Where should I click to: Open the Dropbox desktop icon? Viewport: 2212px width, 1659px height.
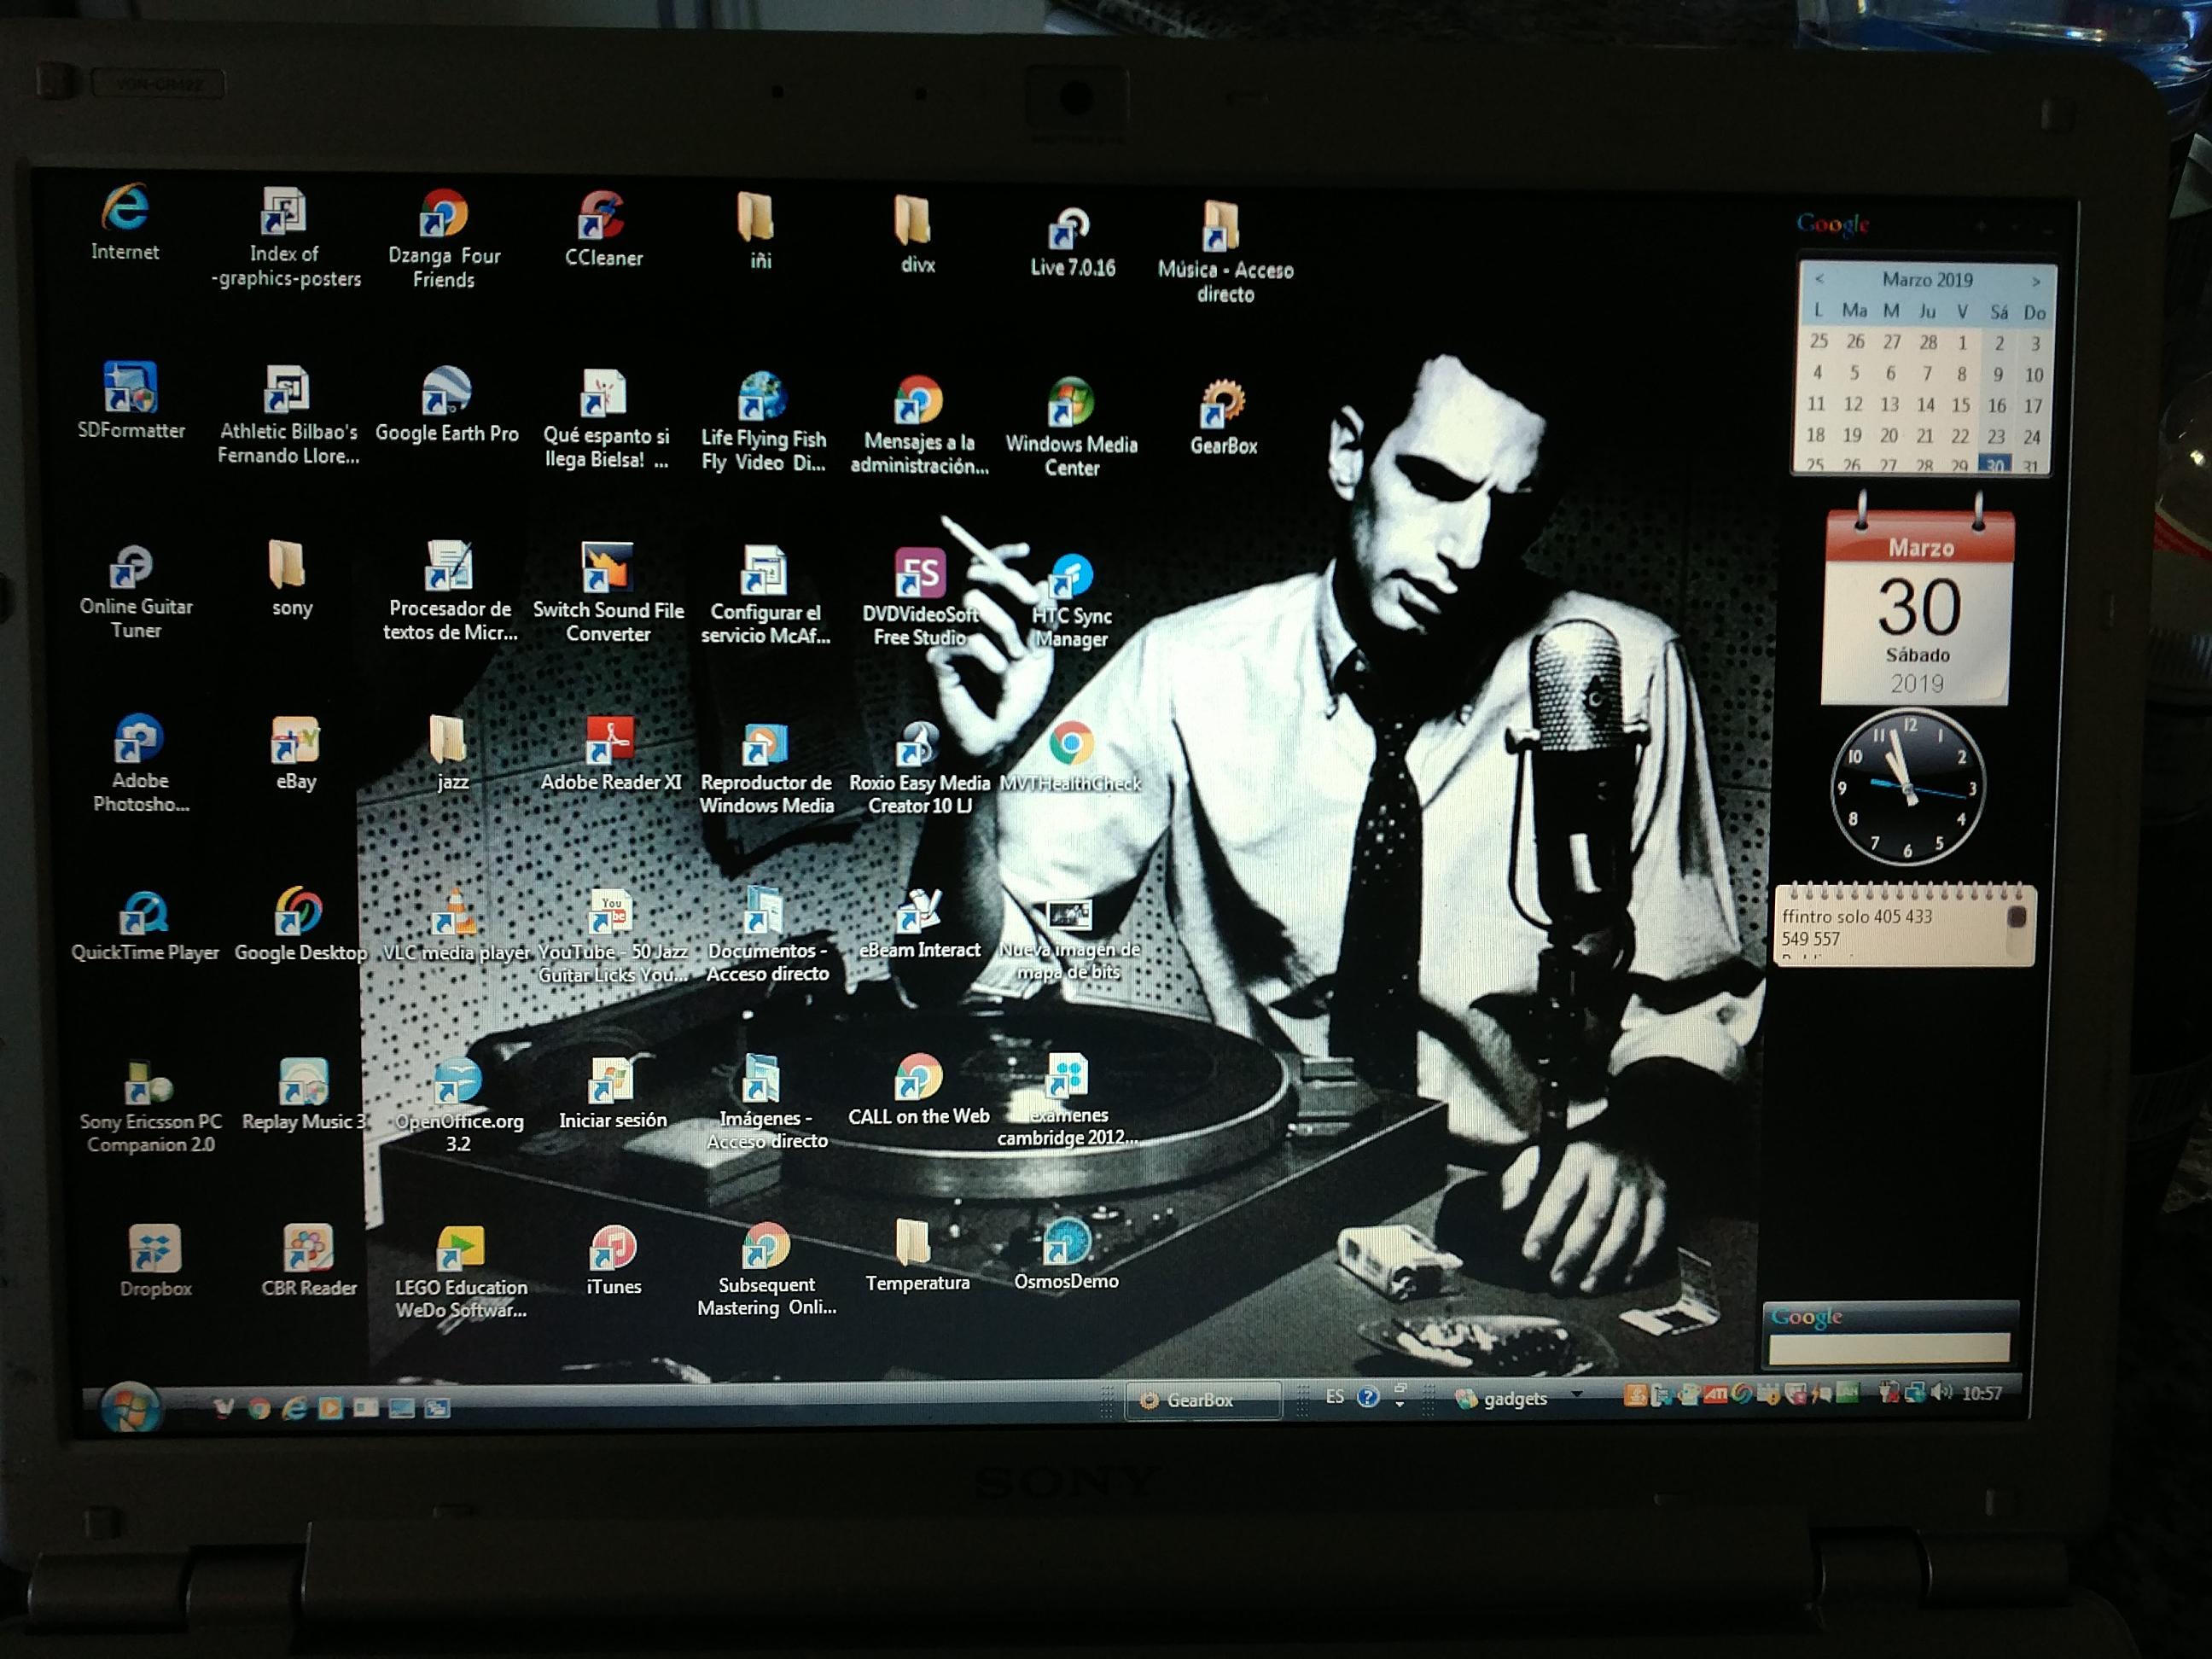coord(155,1250)
